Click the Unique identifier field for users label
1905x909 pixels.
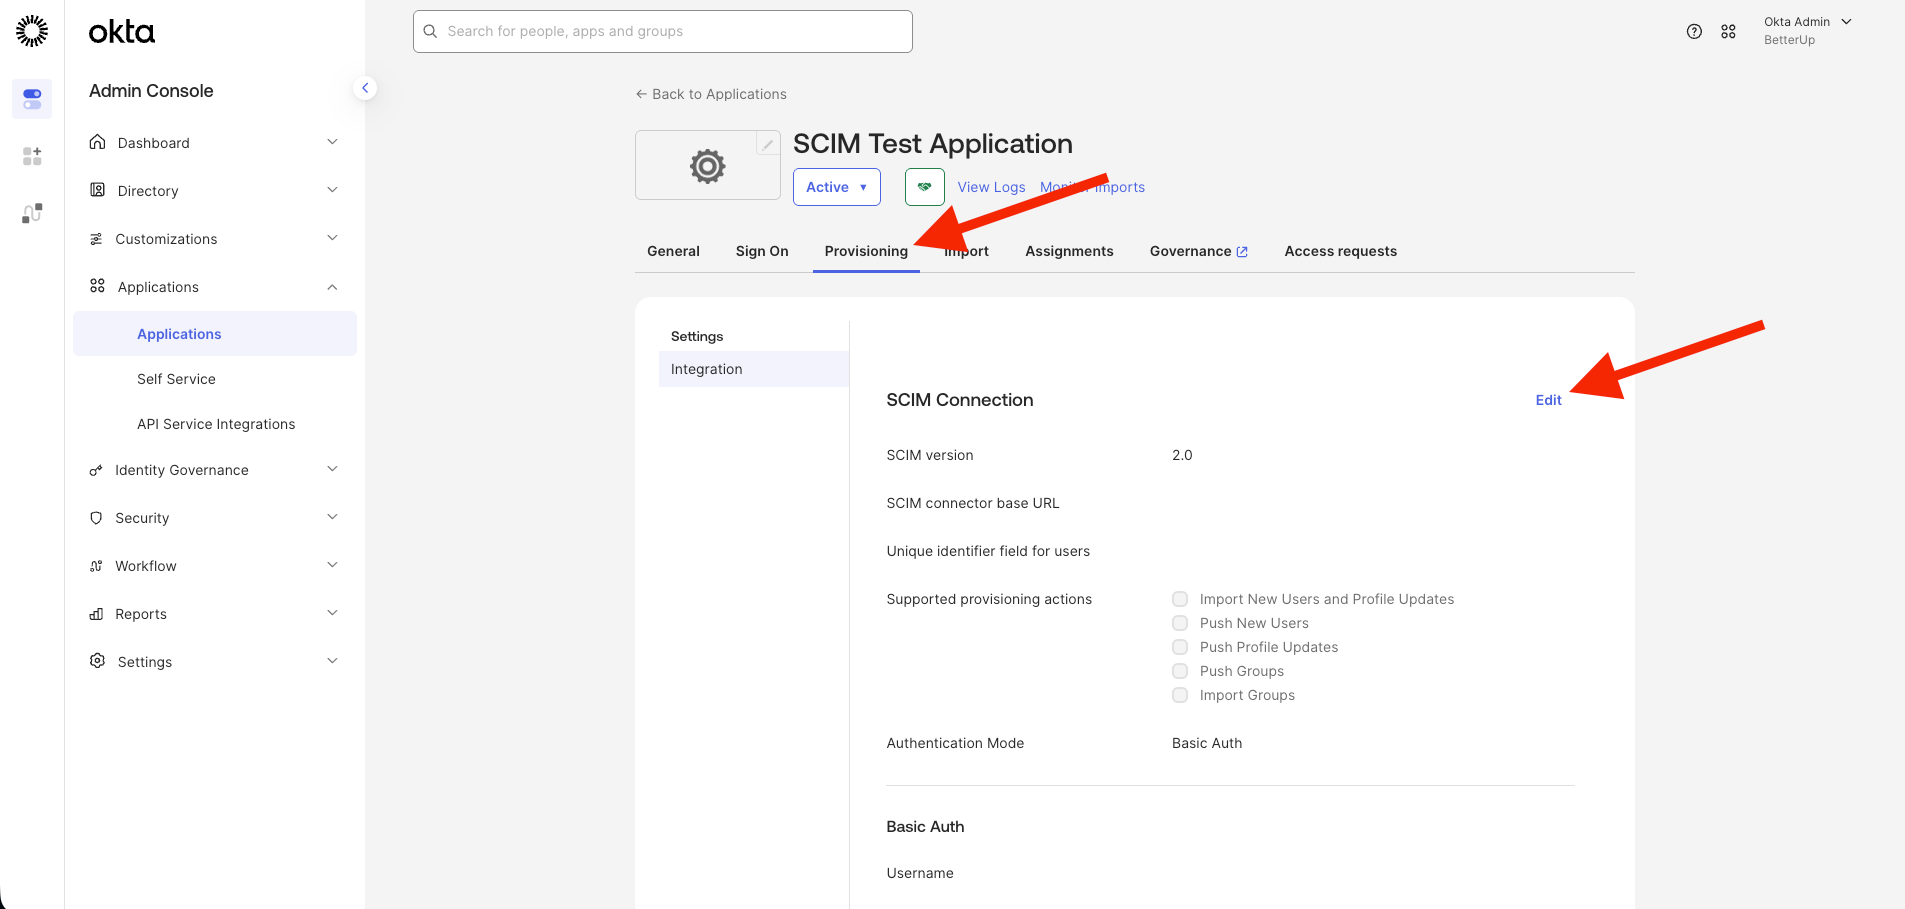tap(988, 551)
